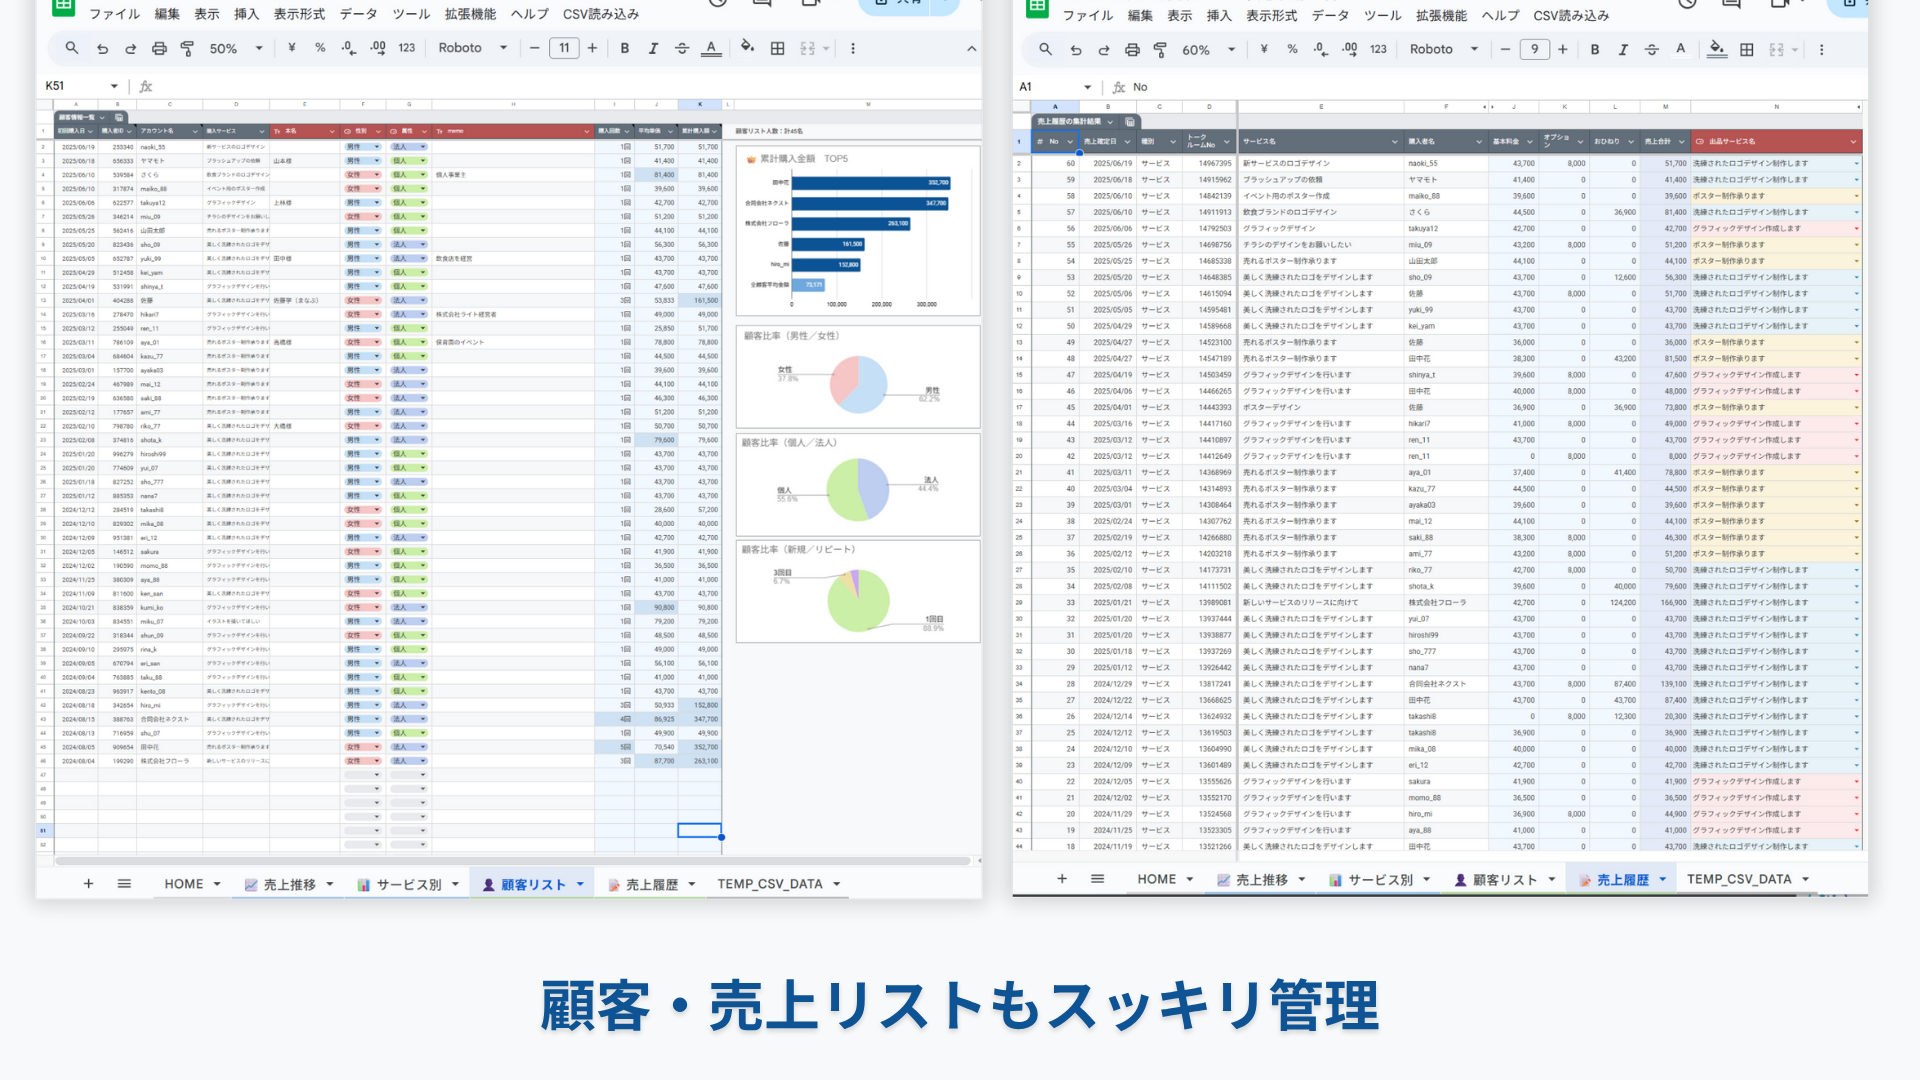Open fill color picker in left window
Screen dimensions: 1920x1080
pyautogui.click(x=747, y=47)
